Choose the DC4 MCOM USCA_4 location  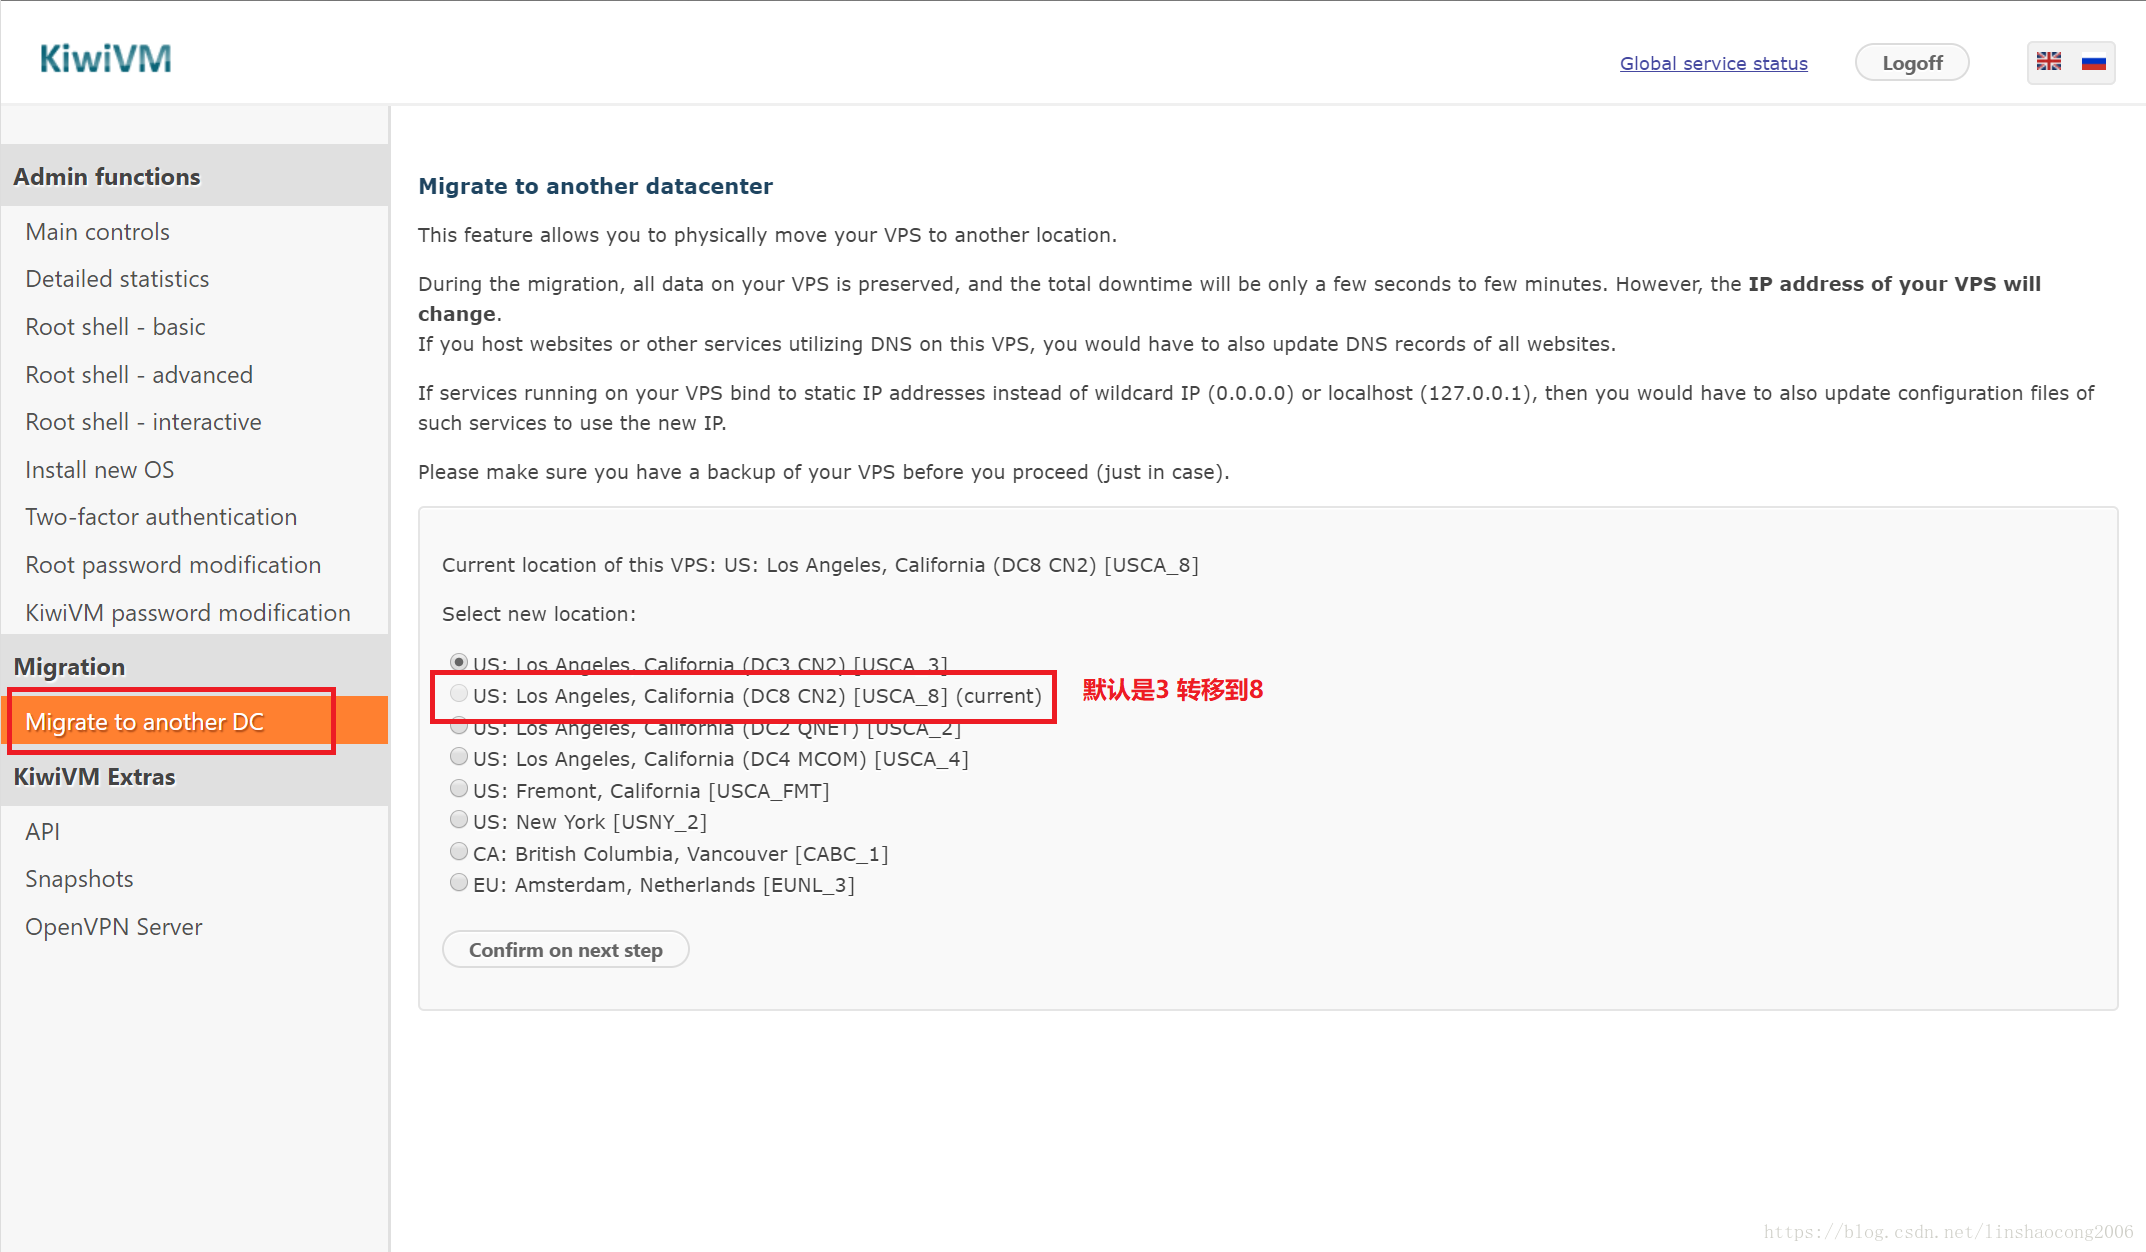(x=459, y=757)
